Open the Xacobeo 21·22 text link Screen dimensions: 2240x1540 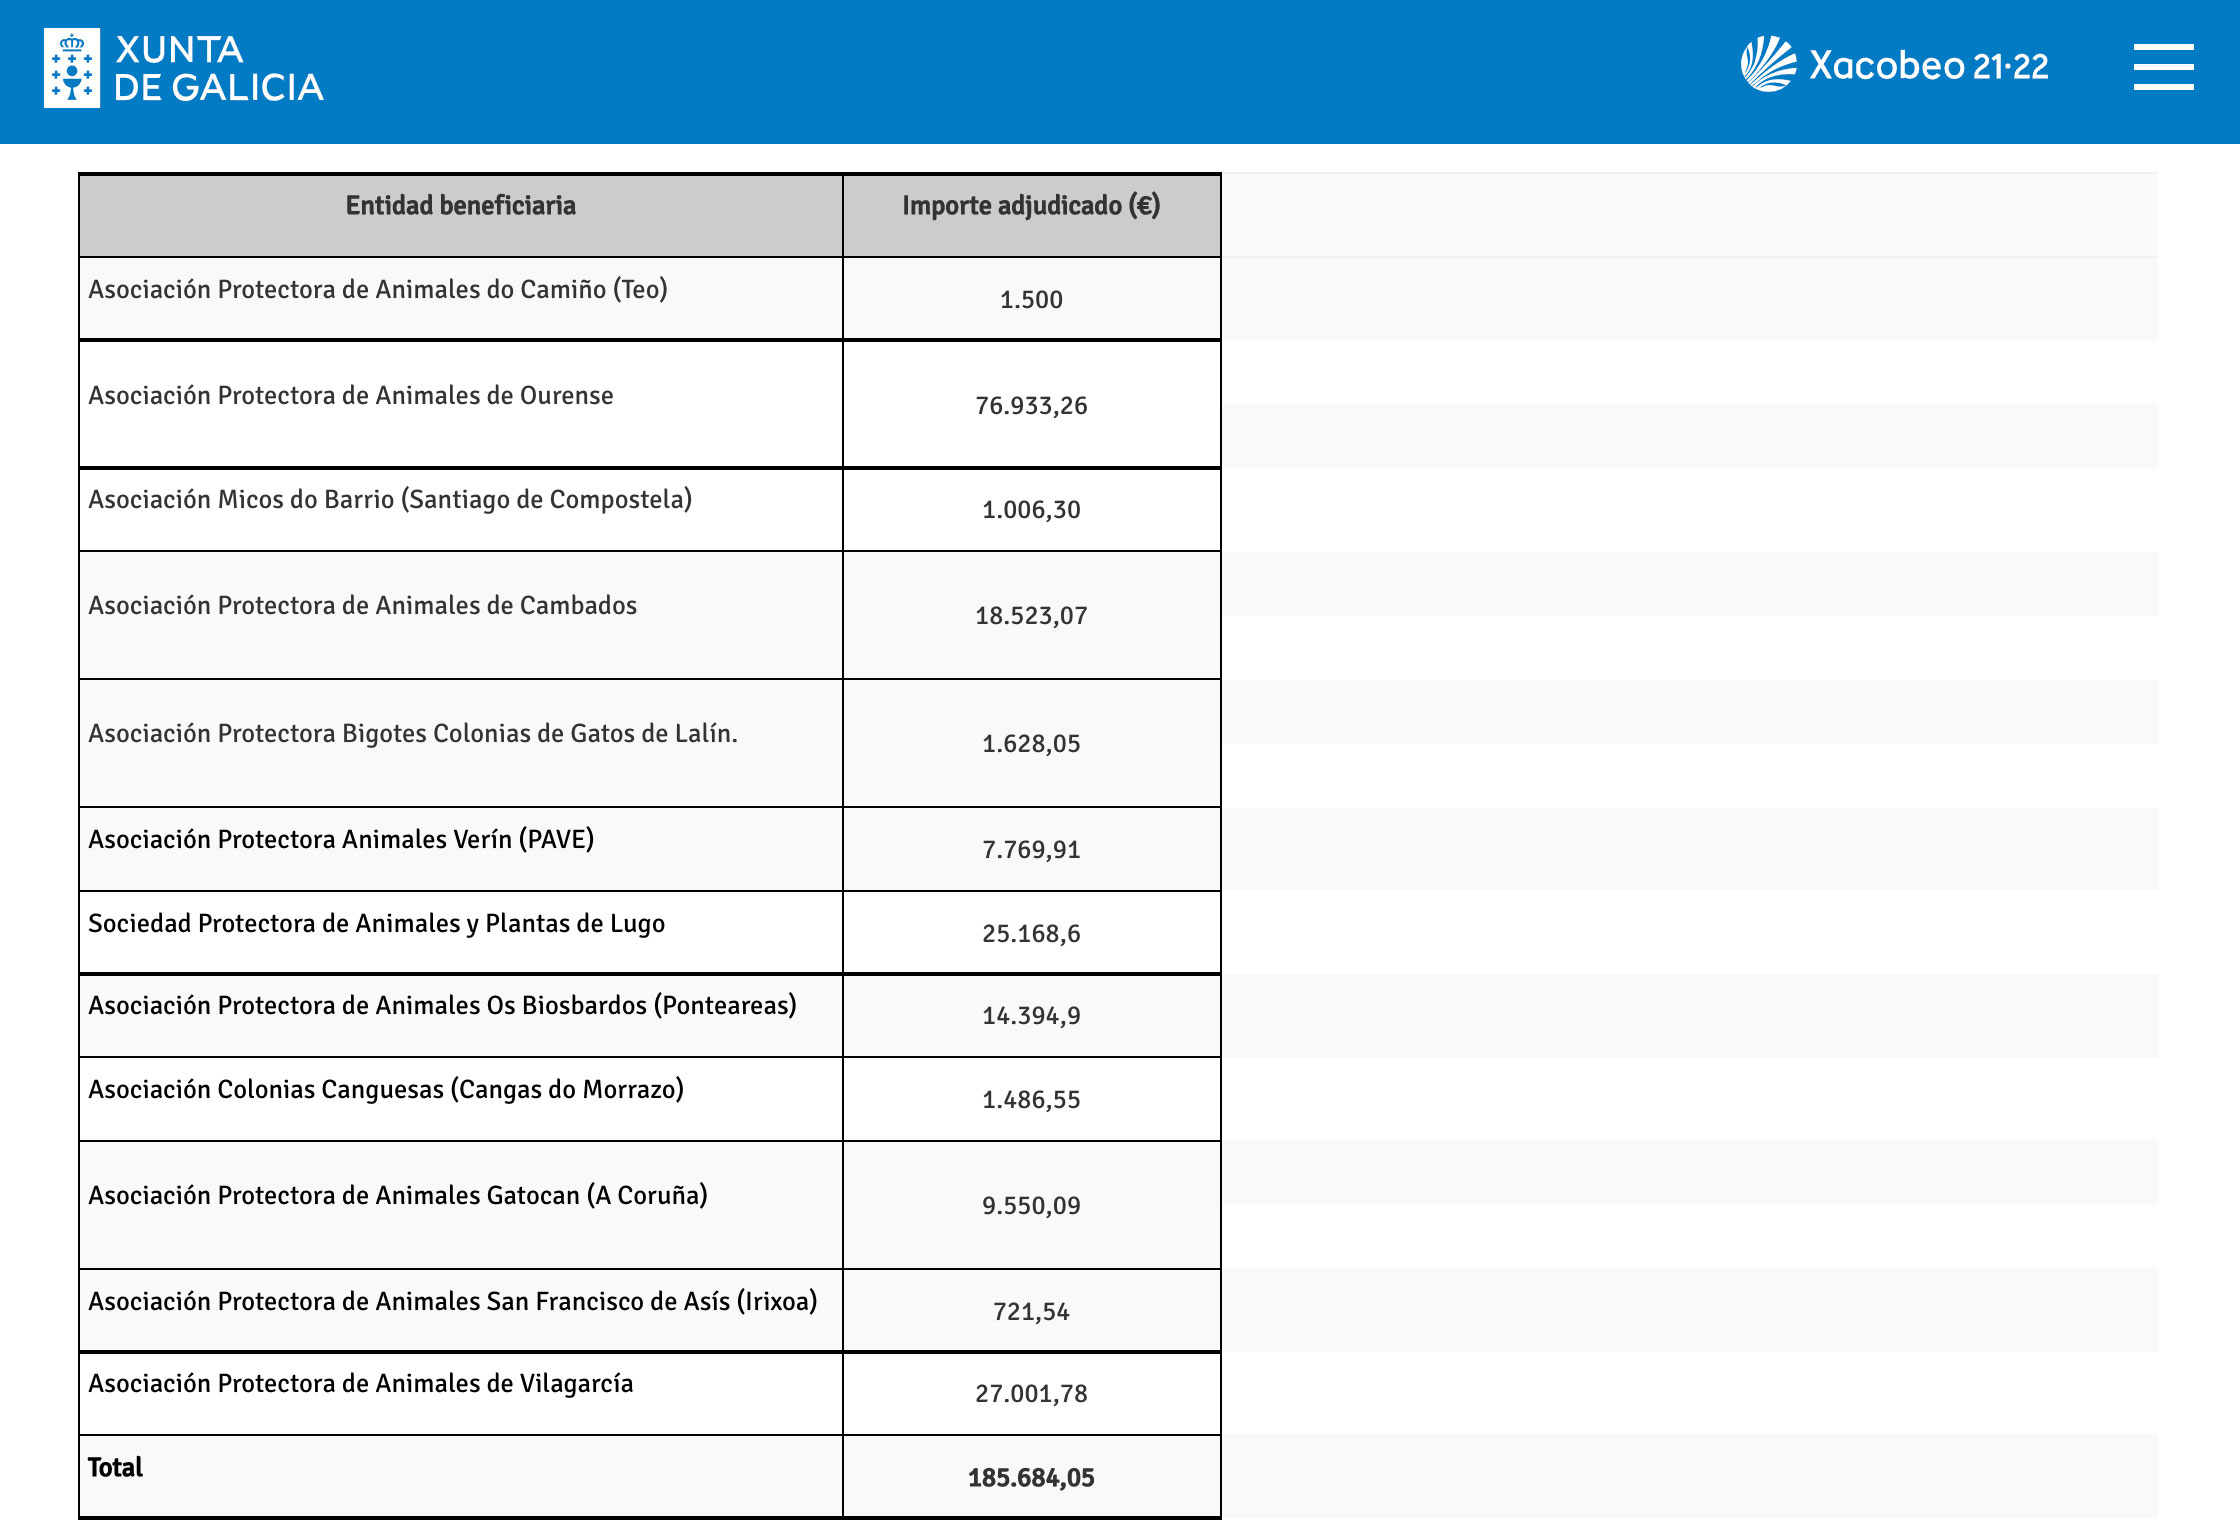click(1929, 66)
